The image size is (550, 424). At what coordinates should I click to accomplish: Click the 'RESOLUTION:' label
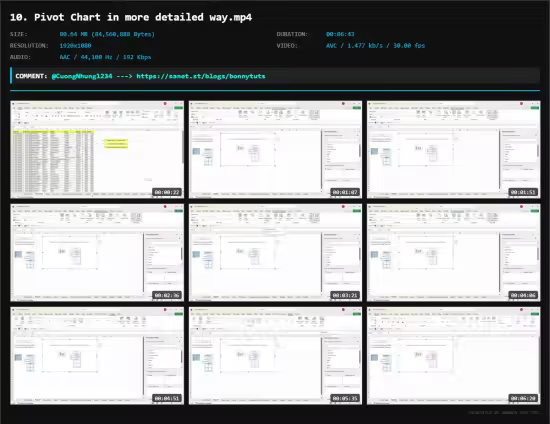(29, 46)
